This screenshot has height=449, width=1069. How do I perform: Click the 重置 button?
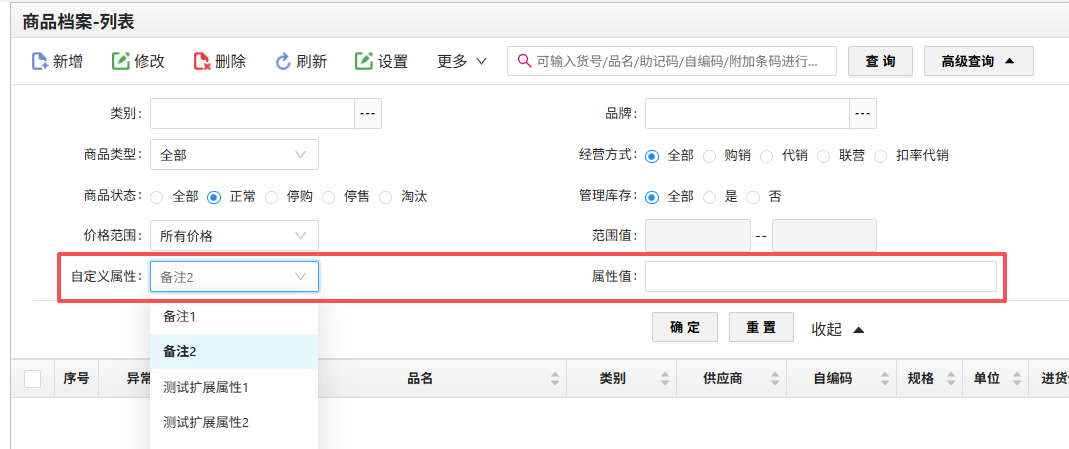[x=761, y=328]
